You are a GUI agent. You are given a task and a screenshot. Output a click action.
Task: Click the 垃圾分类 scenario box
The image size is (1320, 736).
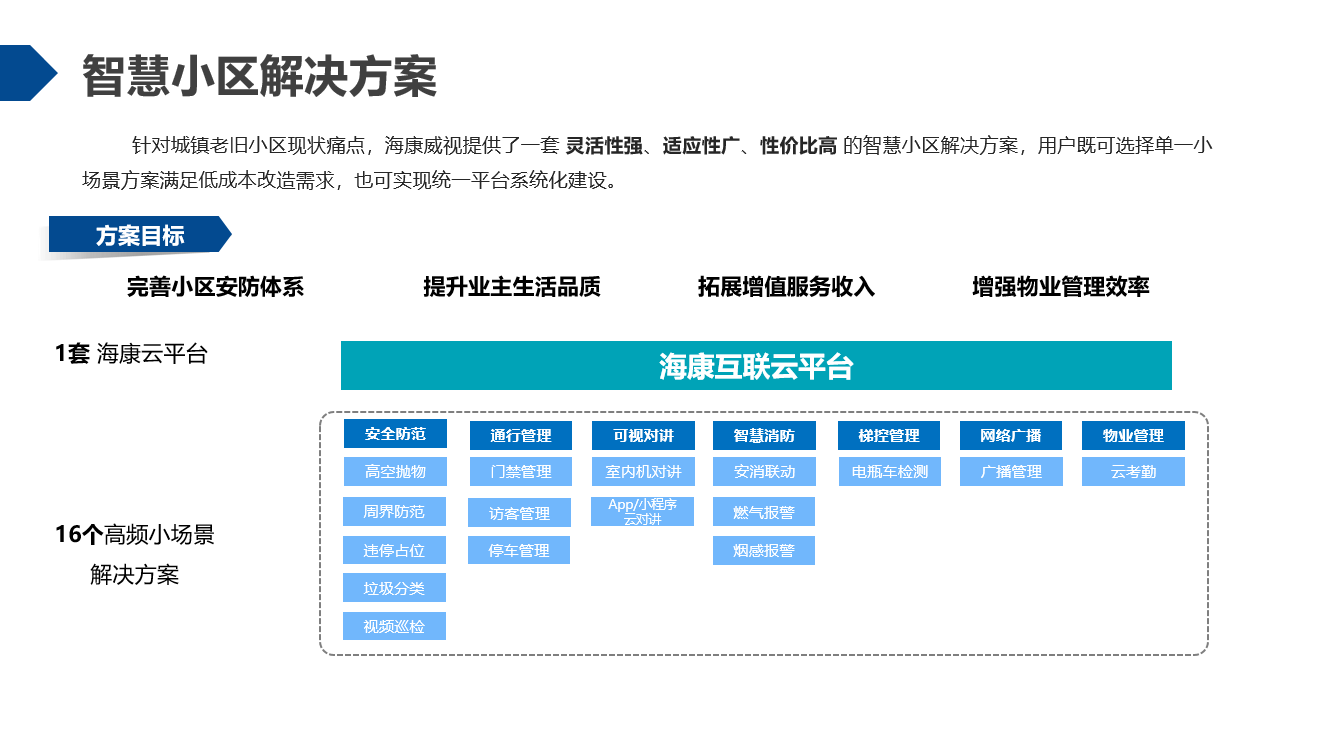(395, 588)
